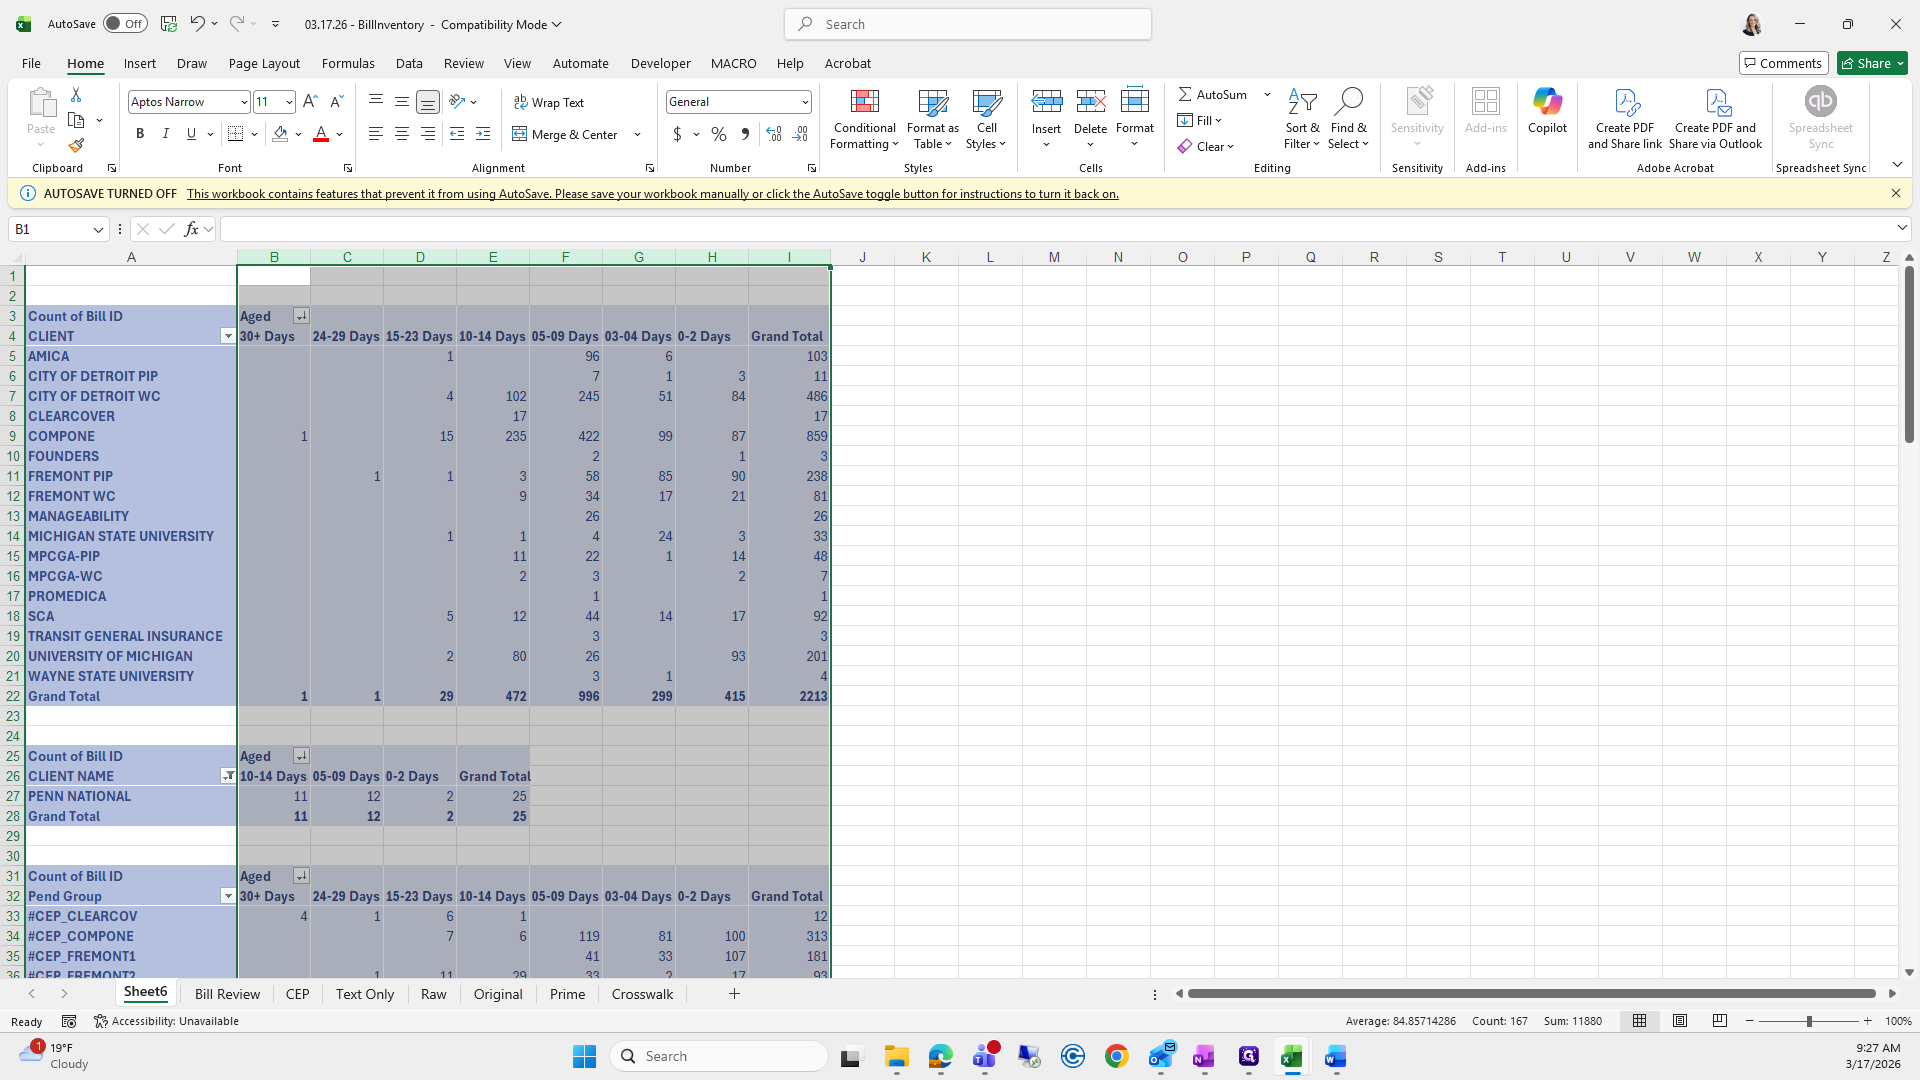Click the Format Painter brush icon
Viewport: 1920px width, 1080px height.
[76, 146]
